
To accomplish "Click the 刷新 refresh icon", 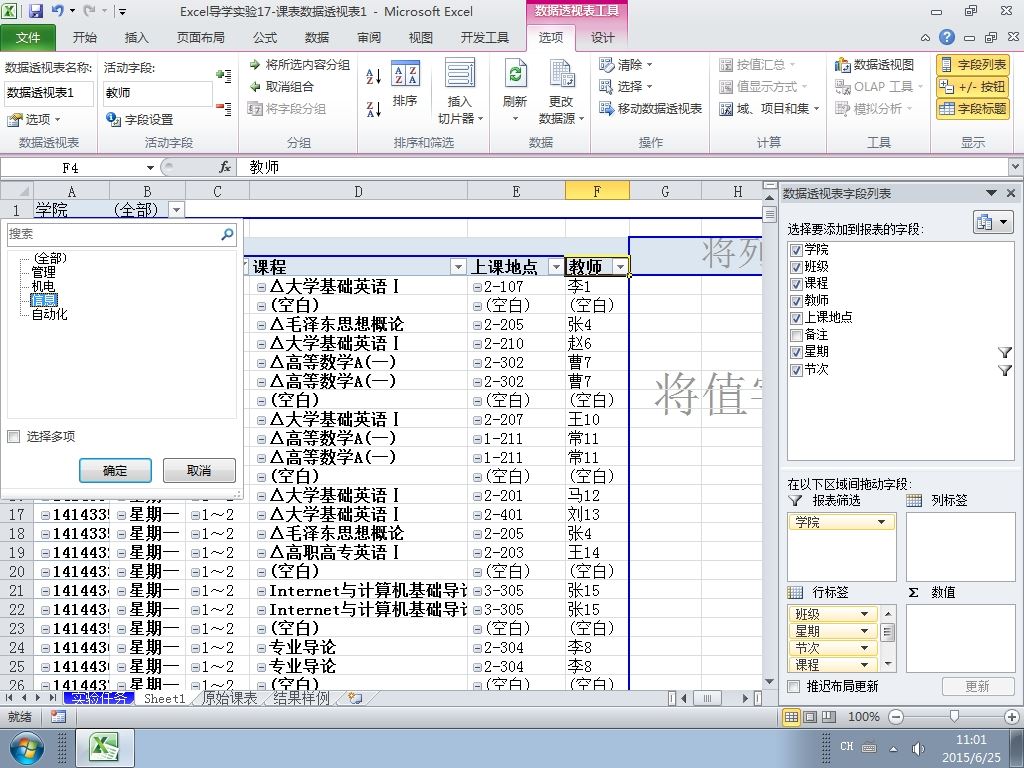I will click(x=515, y=91).
